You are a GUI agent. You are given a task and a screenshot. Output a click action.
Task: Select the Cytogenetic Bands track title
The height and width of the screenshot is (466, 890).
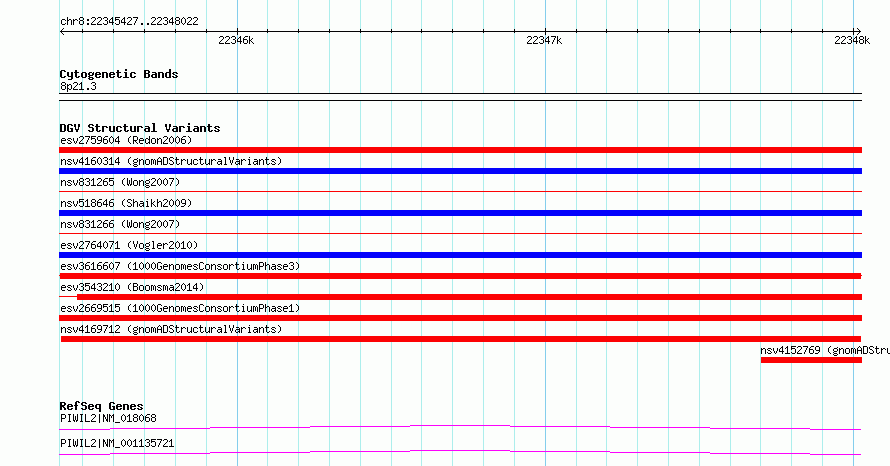119,74
